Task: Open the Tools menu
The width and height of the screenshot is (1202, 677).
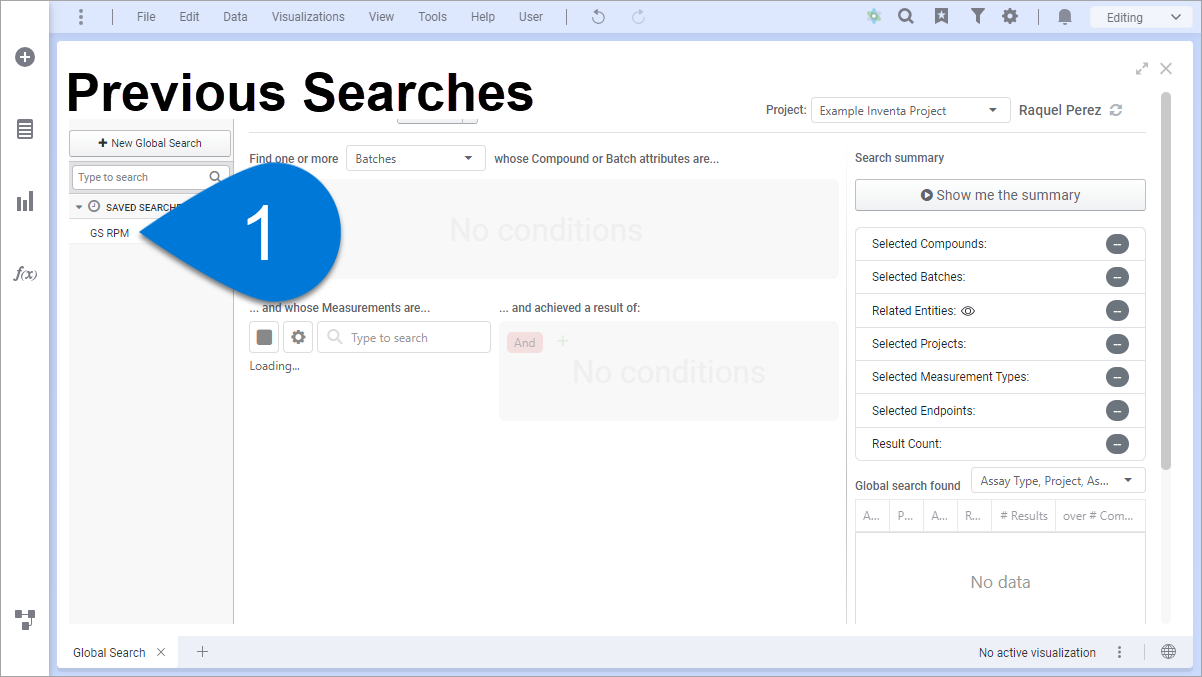Action: tap(433, 17)
